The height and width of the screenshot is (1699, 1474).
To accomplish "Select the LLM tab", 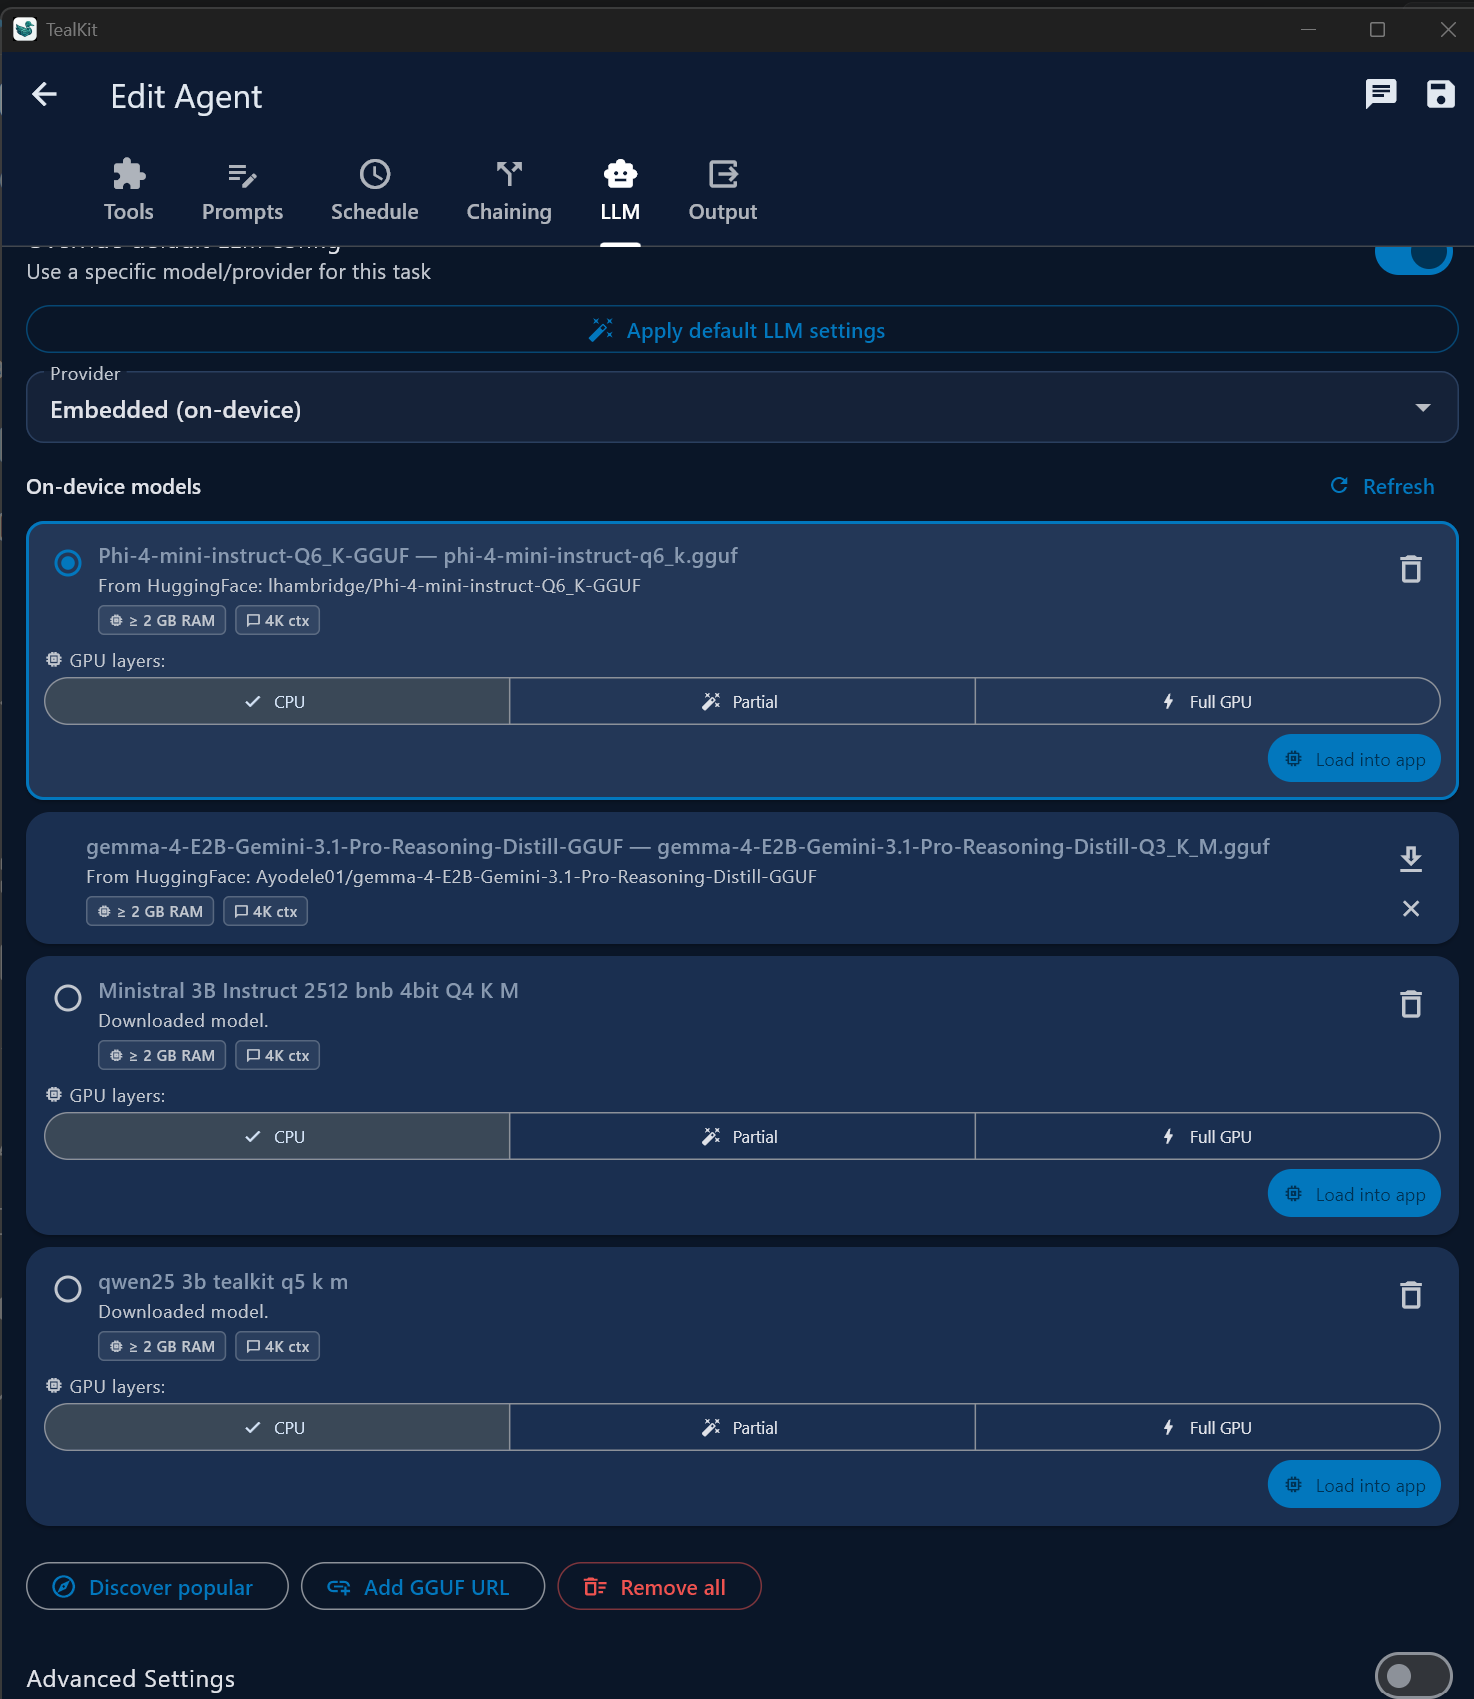I will pos(620,190).
